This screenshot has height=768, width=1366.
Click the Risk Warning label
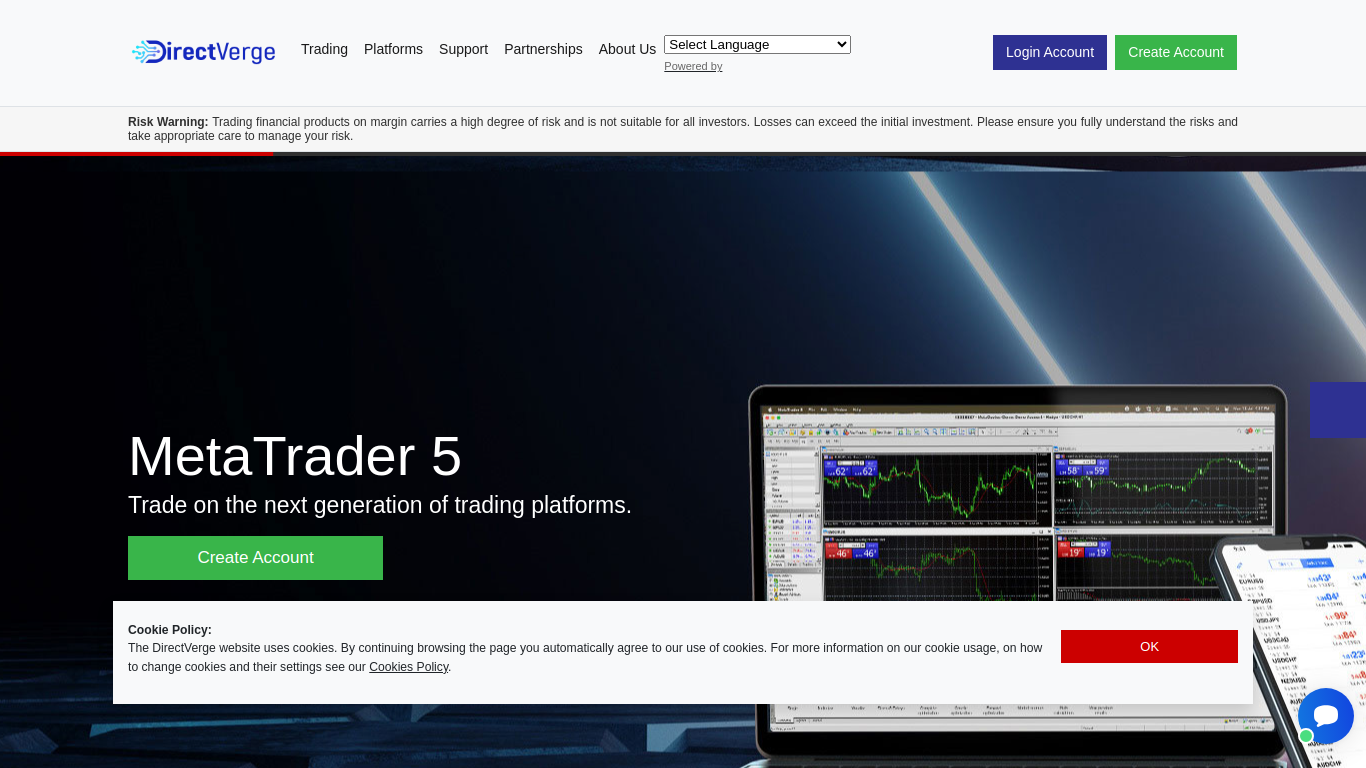pos(168,122)
